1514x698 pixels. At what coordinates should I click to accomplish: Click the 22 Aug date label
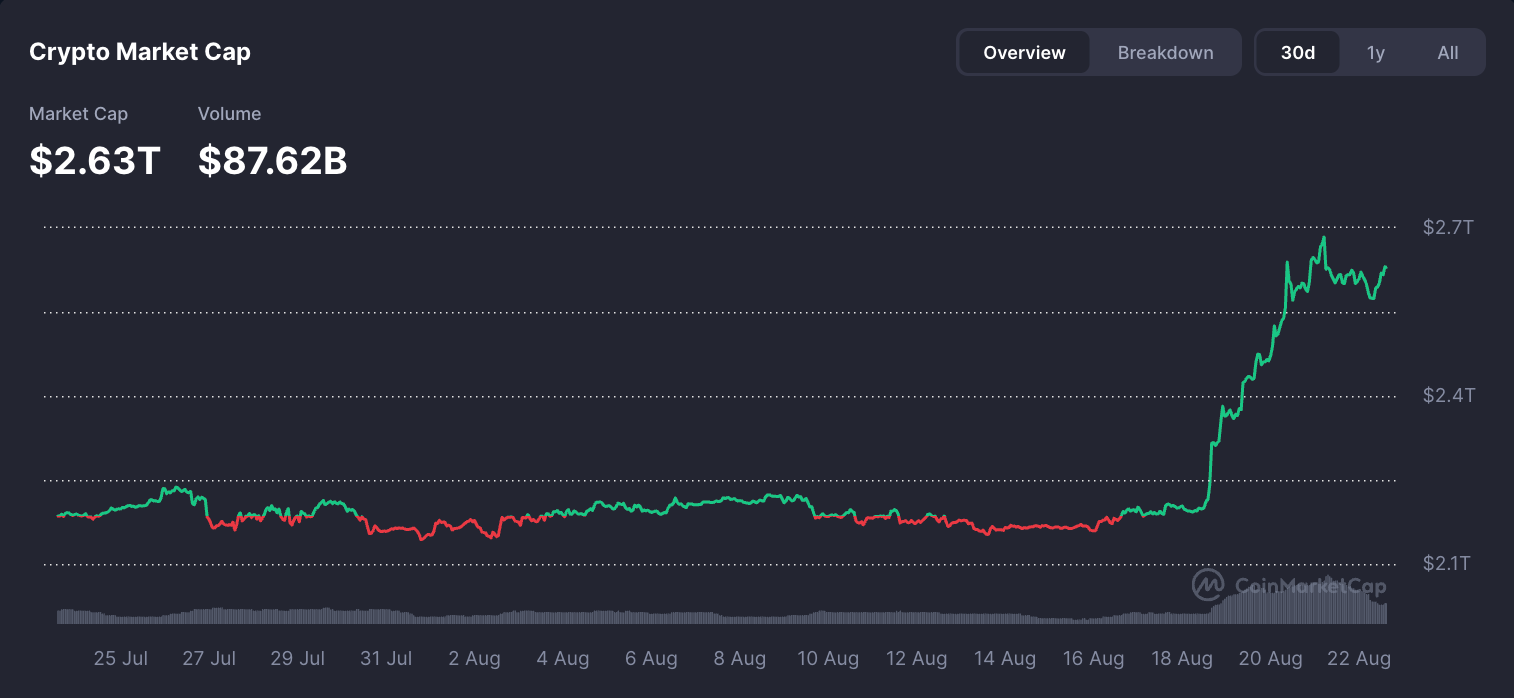[1358, 658]
